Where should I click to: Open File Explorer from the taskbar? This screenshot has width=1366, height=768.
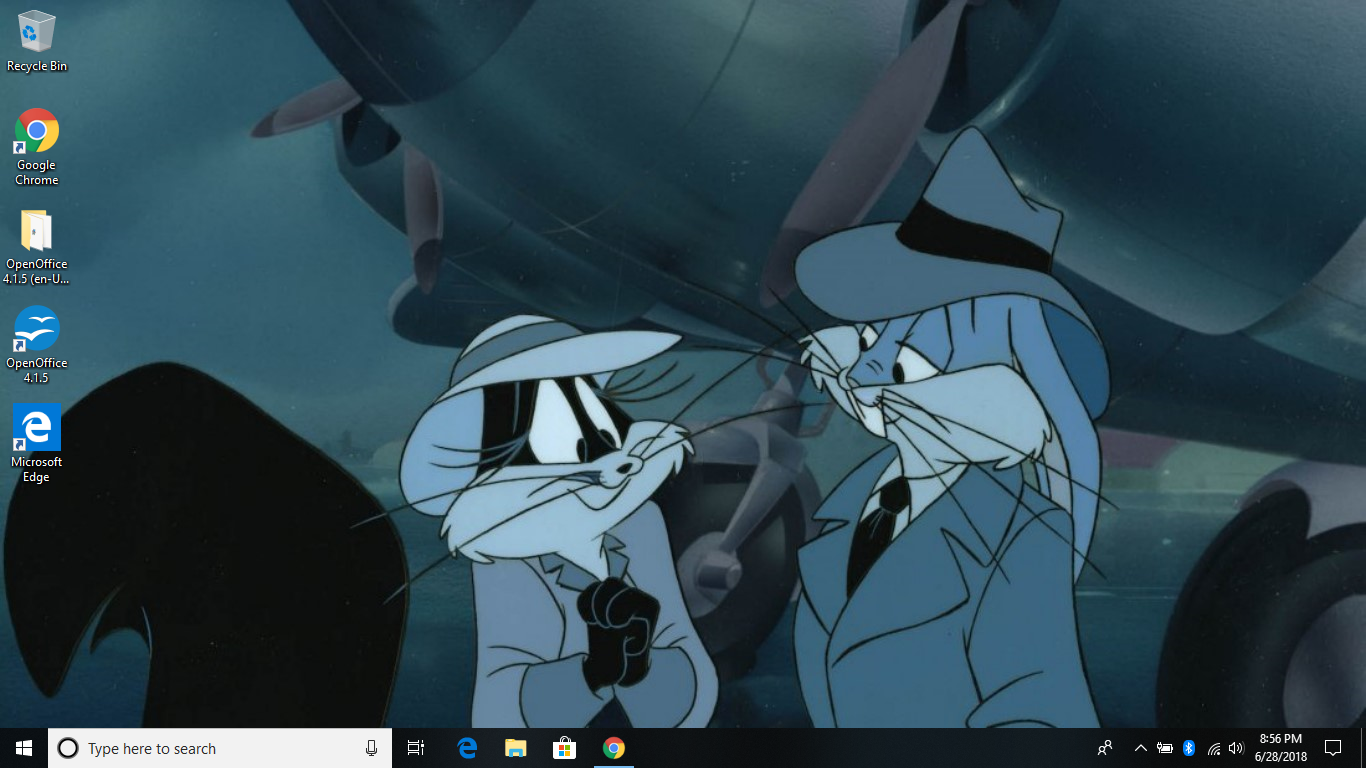(x=515, y=748)
